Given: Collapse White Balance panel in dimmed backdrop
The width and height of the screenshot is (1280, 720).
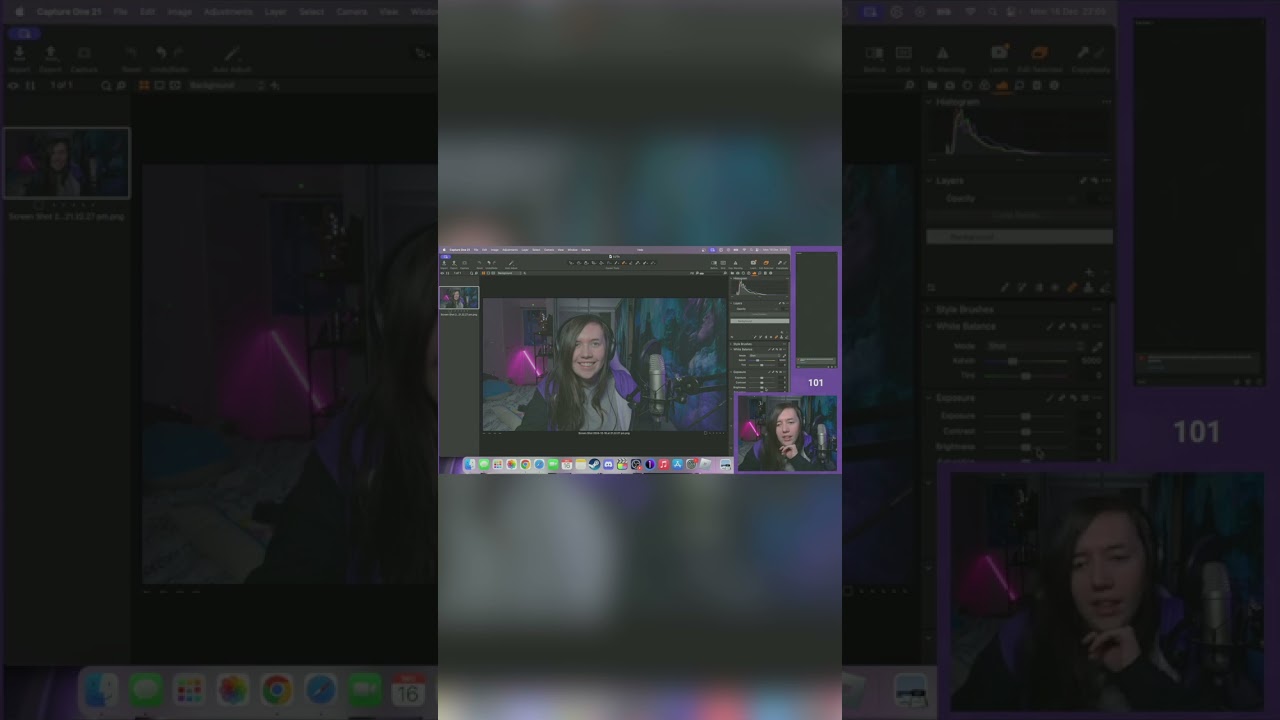Looking at the screenshot, I should pyautogui.click(x=929, y=327).
